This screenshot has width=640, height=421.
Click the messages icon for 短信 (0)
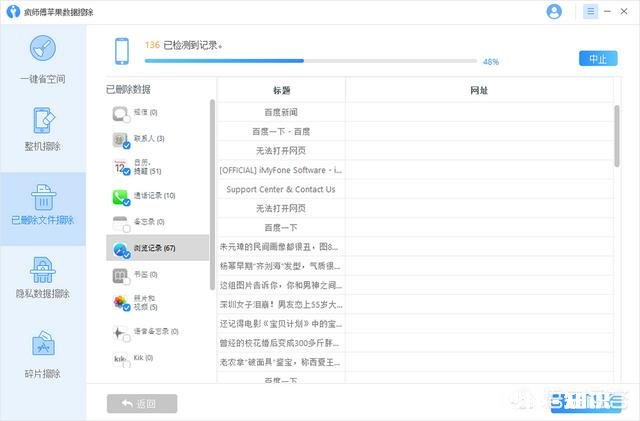(120, 114)
